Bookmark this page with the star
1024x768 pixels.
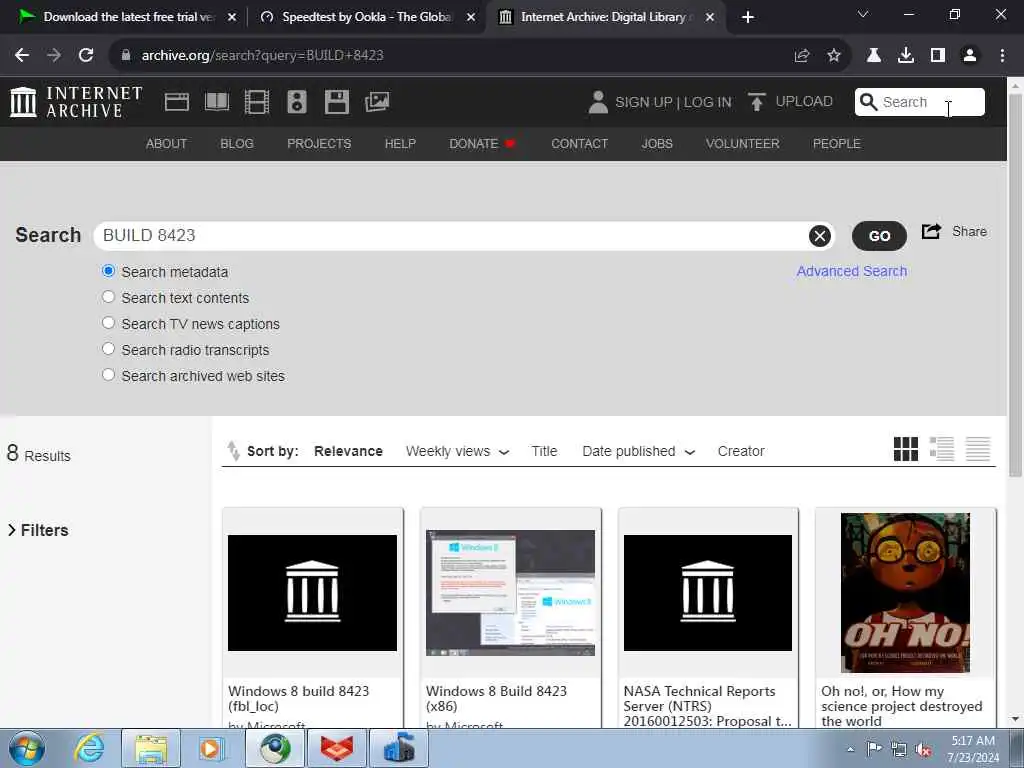click(x=834, y=56)
